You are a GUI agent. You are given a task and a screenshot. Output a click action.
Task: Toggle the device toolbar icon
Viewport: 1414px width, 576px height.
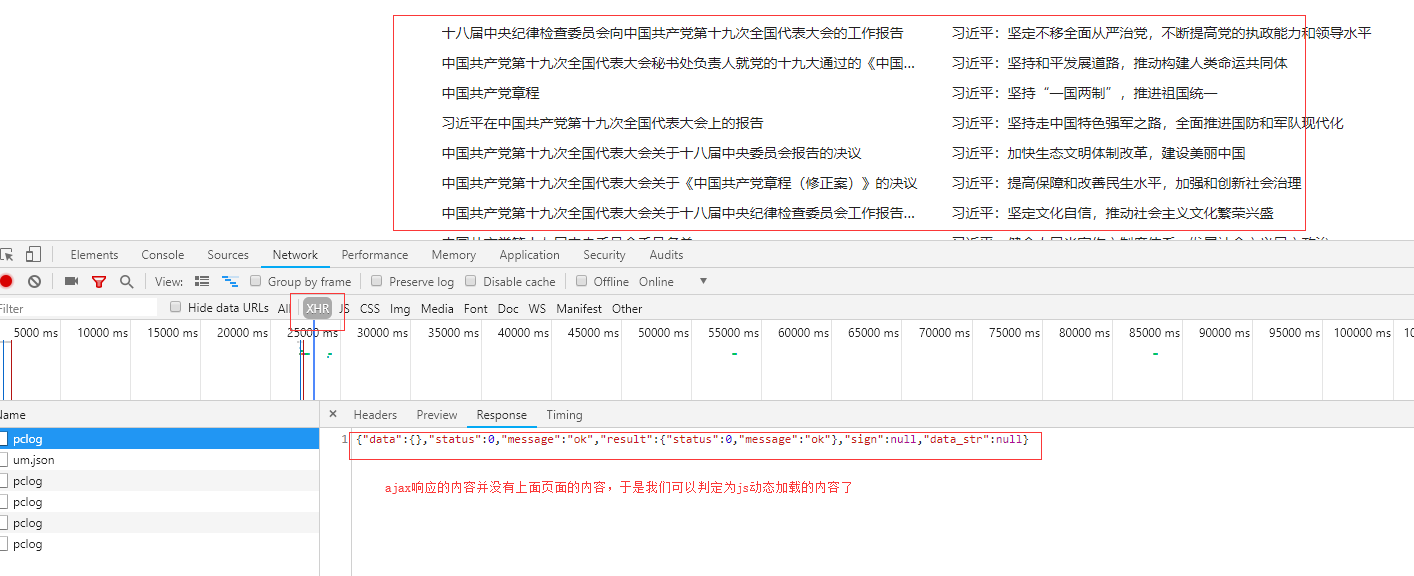pos(33,255)
